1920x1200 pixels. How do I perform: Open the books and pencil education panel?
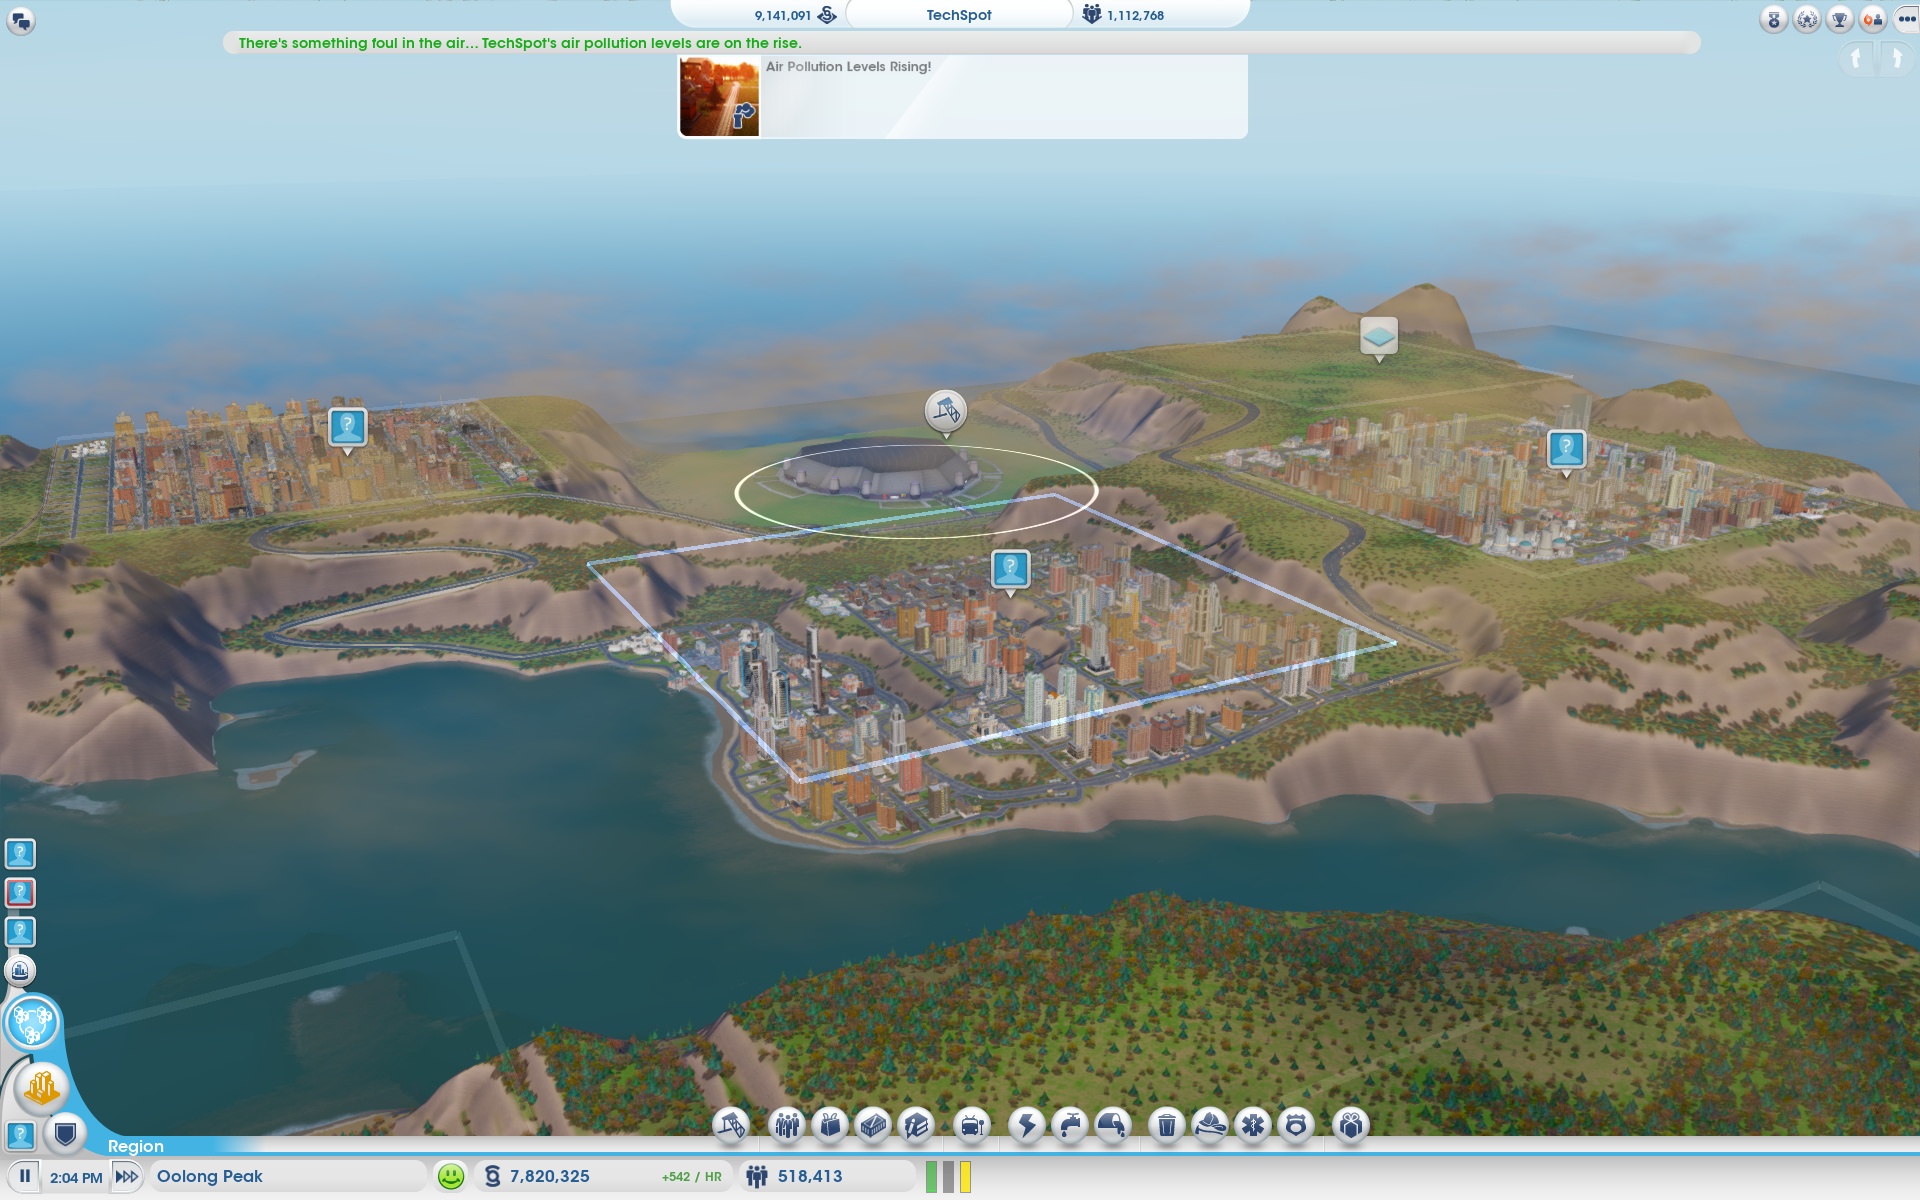coord(916,1126)
